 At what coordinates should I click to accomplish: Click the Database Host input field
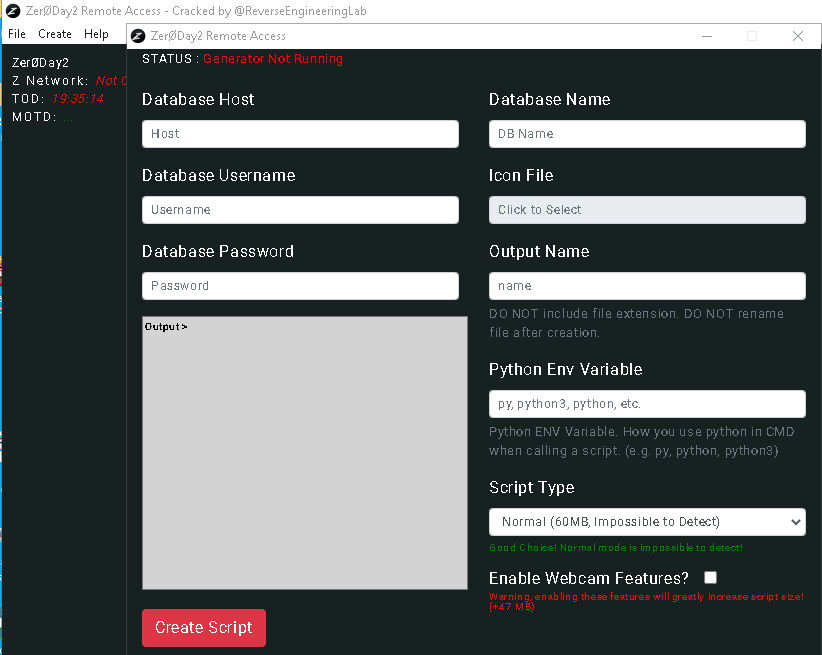300,134
